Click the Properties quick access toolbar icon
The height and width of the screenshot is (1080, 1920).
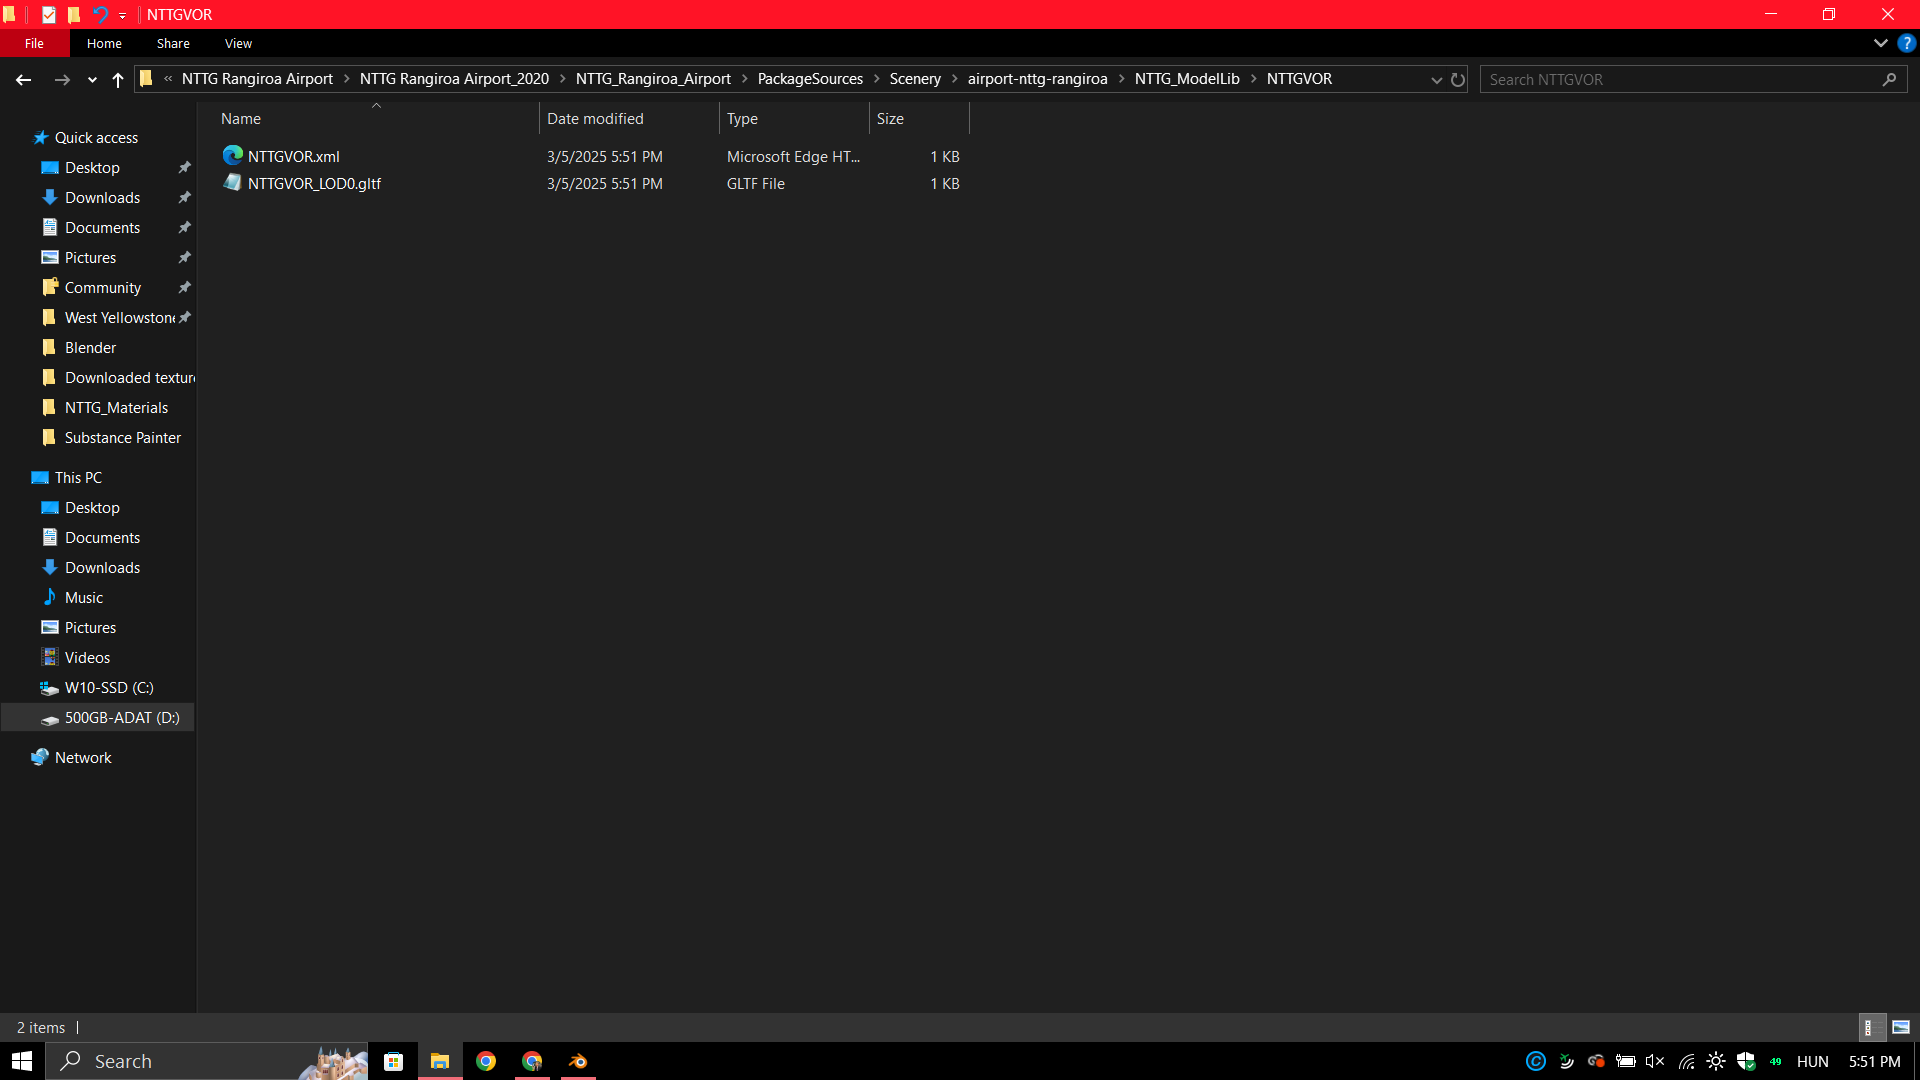click(x=48, y=15)
